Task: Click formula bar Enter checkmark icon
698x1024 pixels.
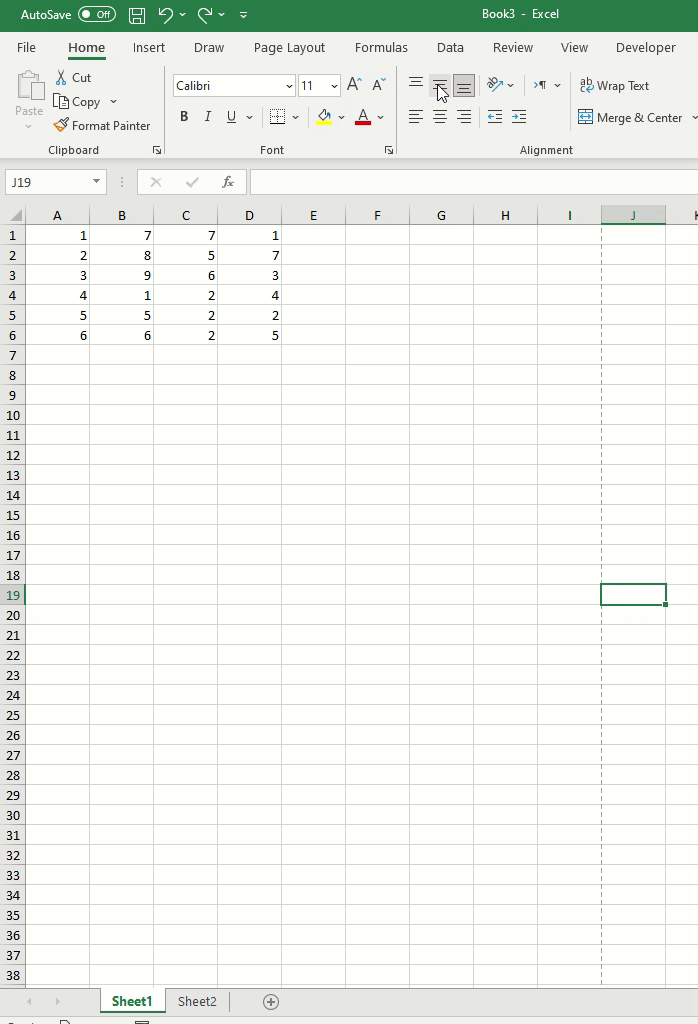Action: coord(192,182)
